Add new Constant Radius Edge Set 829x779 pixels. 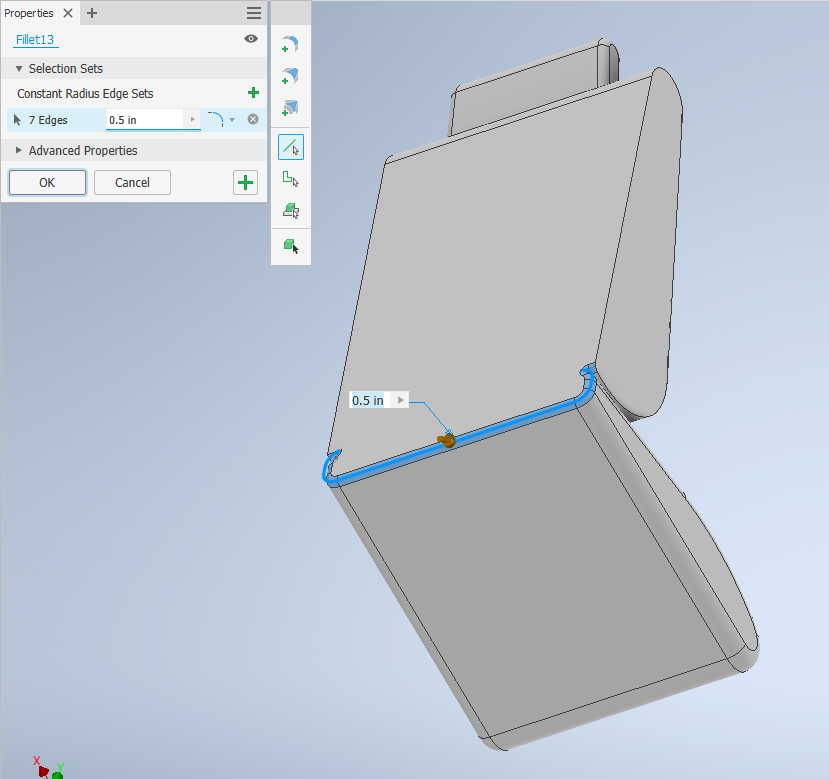coord(253,93)
